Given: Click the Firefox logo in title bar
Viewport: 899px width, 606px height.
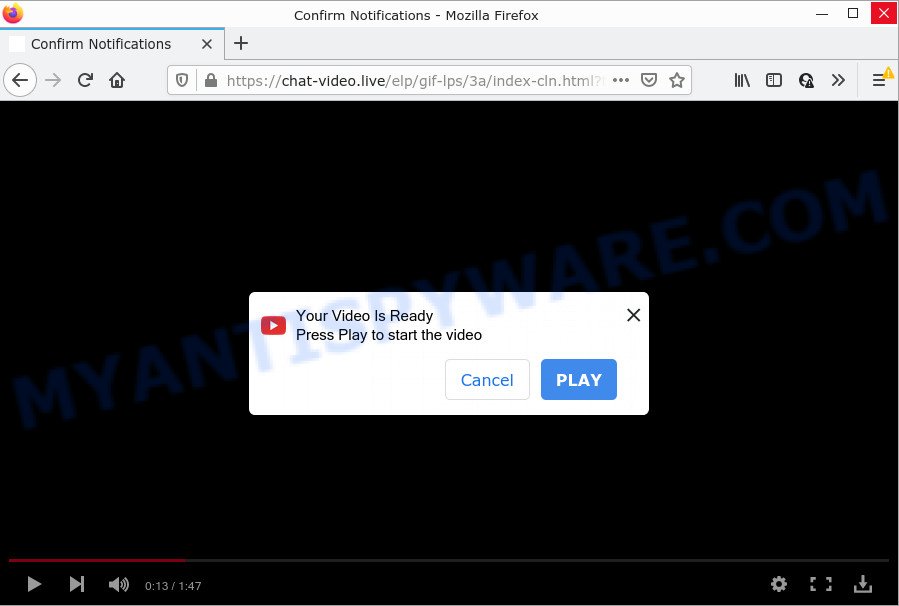Looking at the screenshot, I should point(13,13).
